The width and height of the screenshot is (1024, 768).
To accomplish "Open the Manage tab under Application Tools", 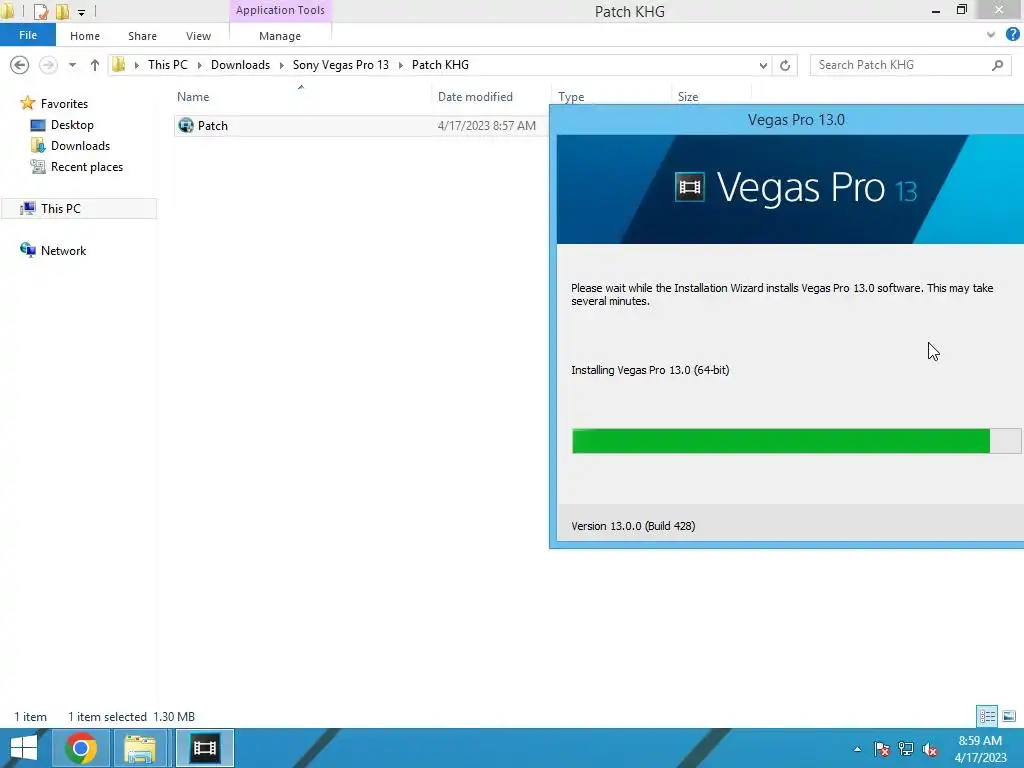I will [x=280, y=36].
